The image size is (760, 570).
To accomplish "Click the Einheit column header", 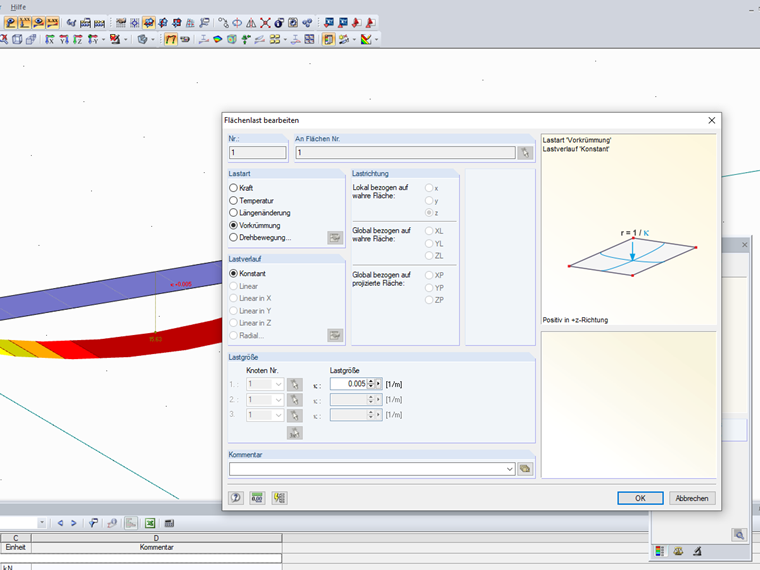I will [16, 547].
